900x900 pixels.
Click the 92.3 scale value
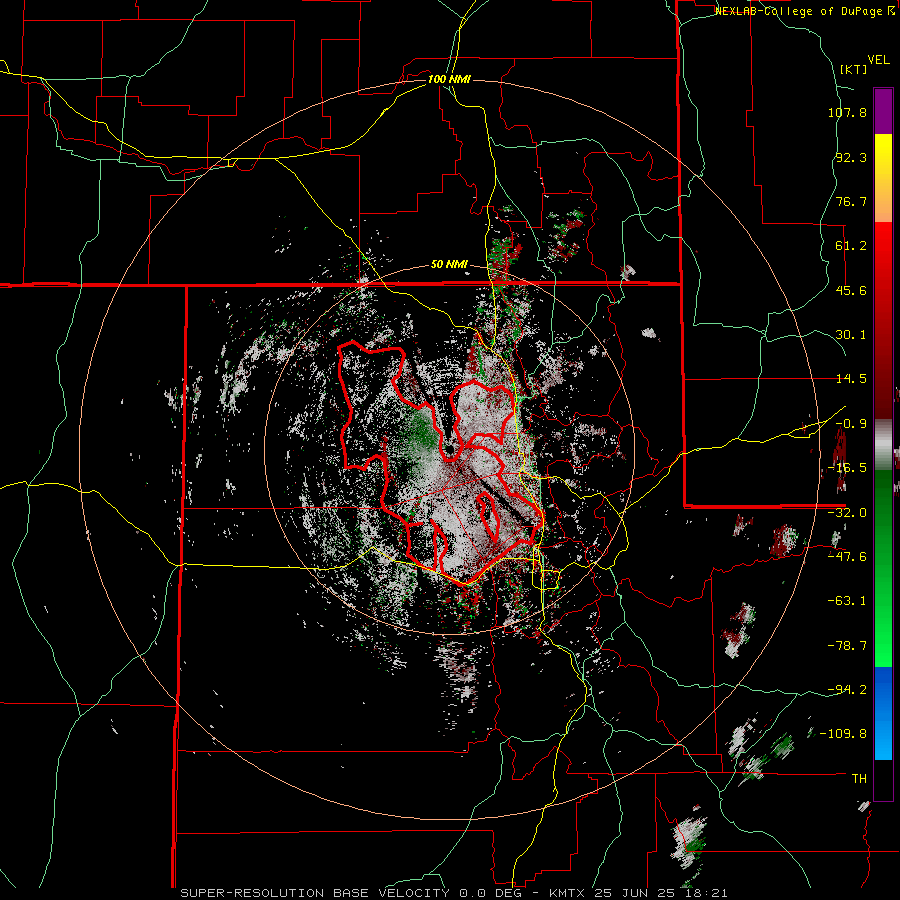point(851,157)
